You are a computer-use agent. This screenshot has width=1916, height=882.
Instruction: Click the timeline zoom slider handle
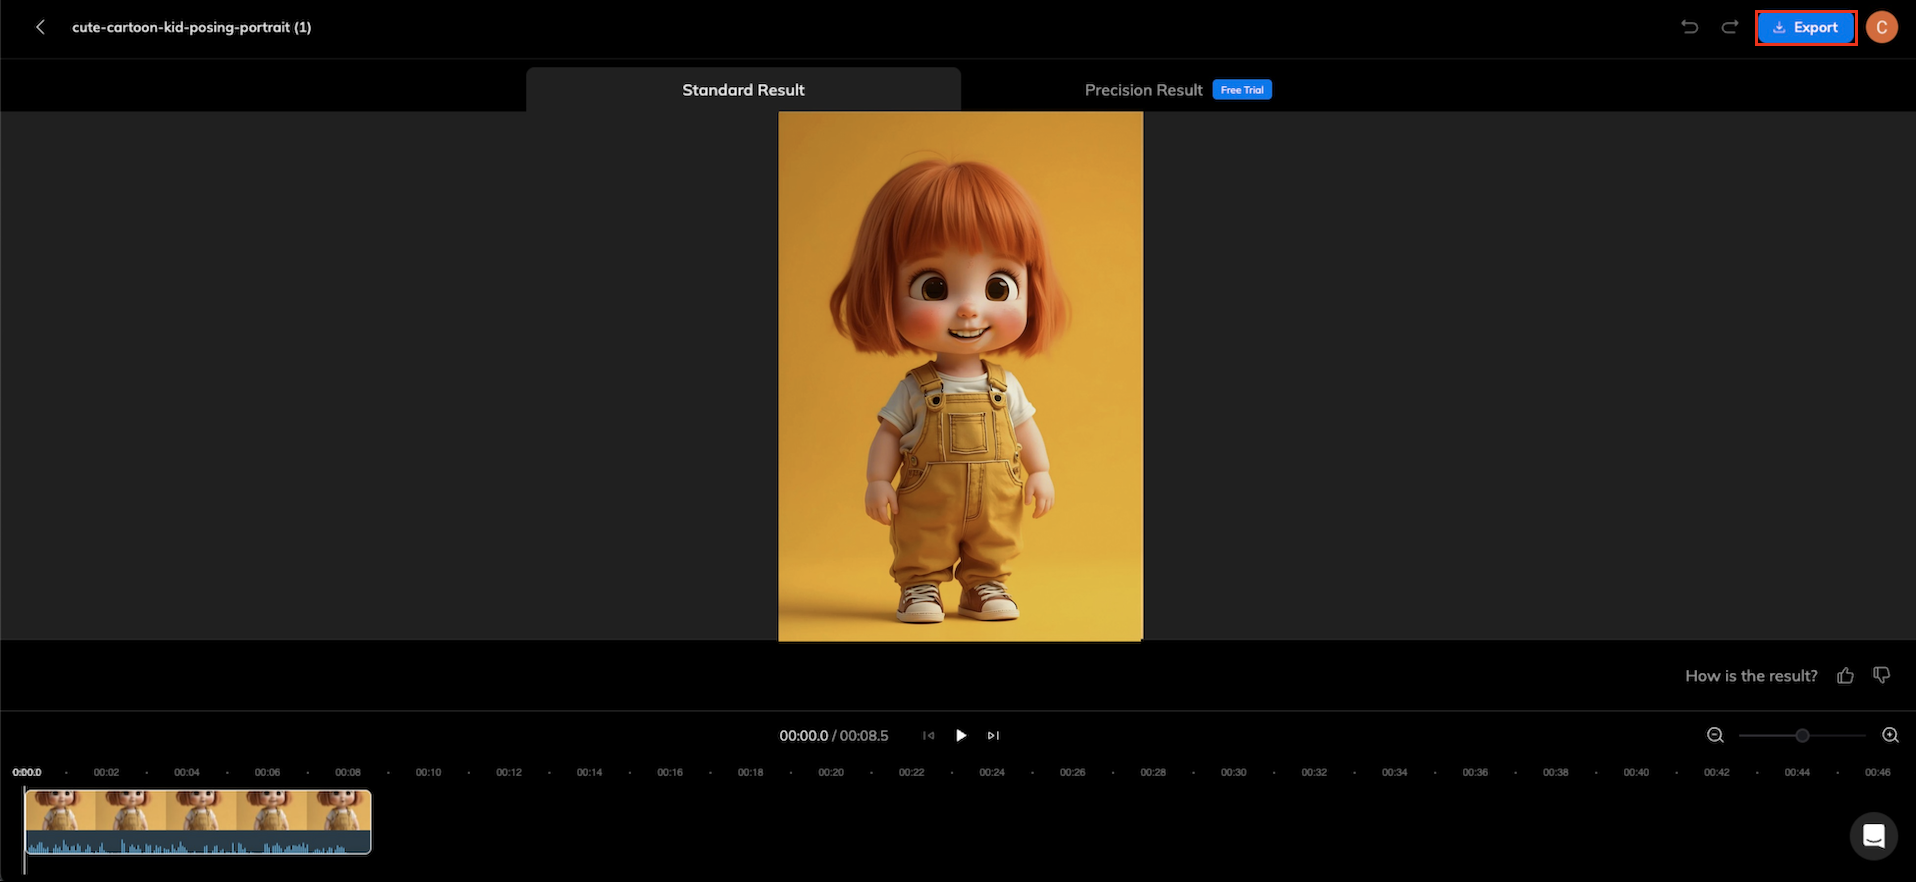tap(1802, 735)
